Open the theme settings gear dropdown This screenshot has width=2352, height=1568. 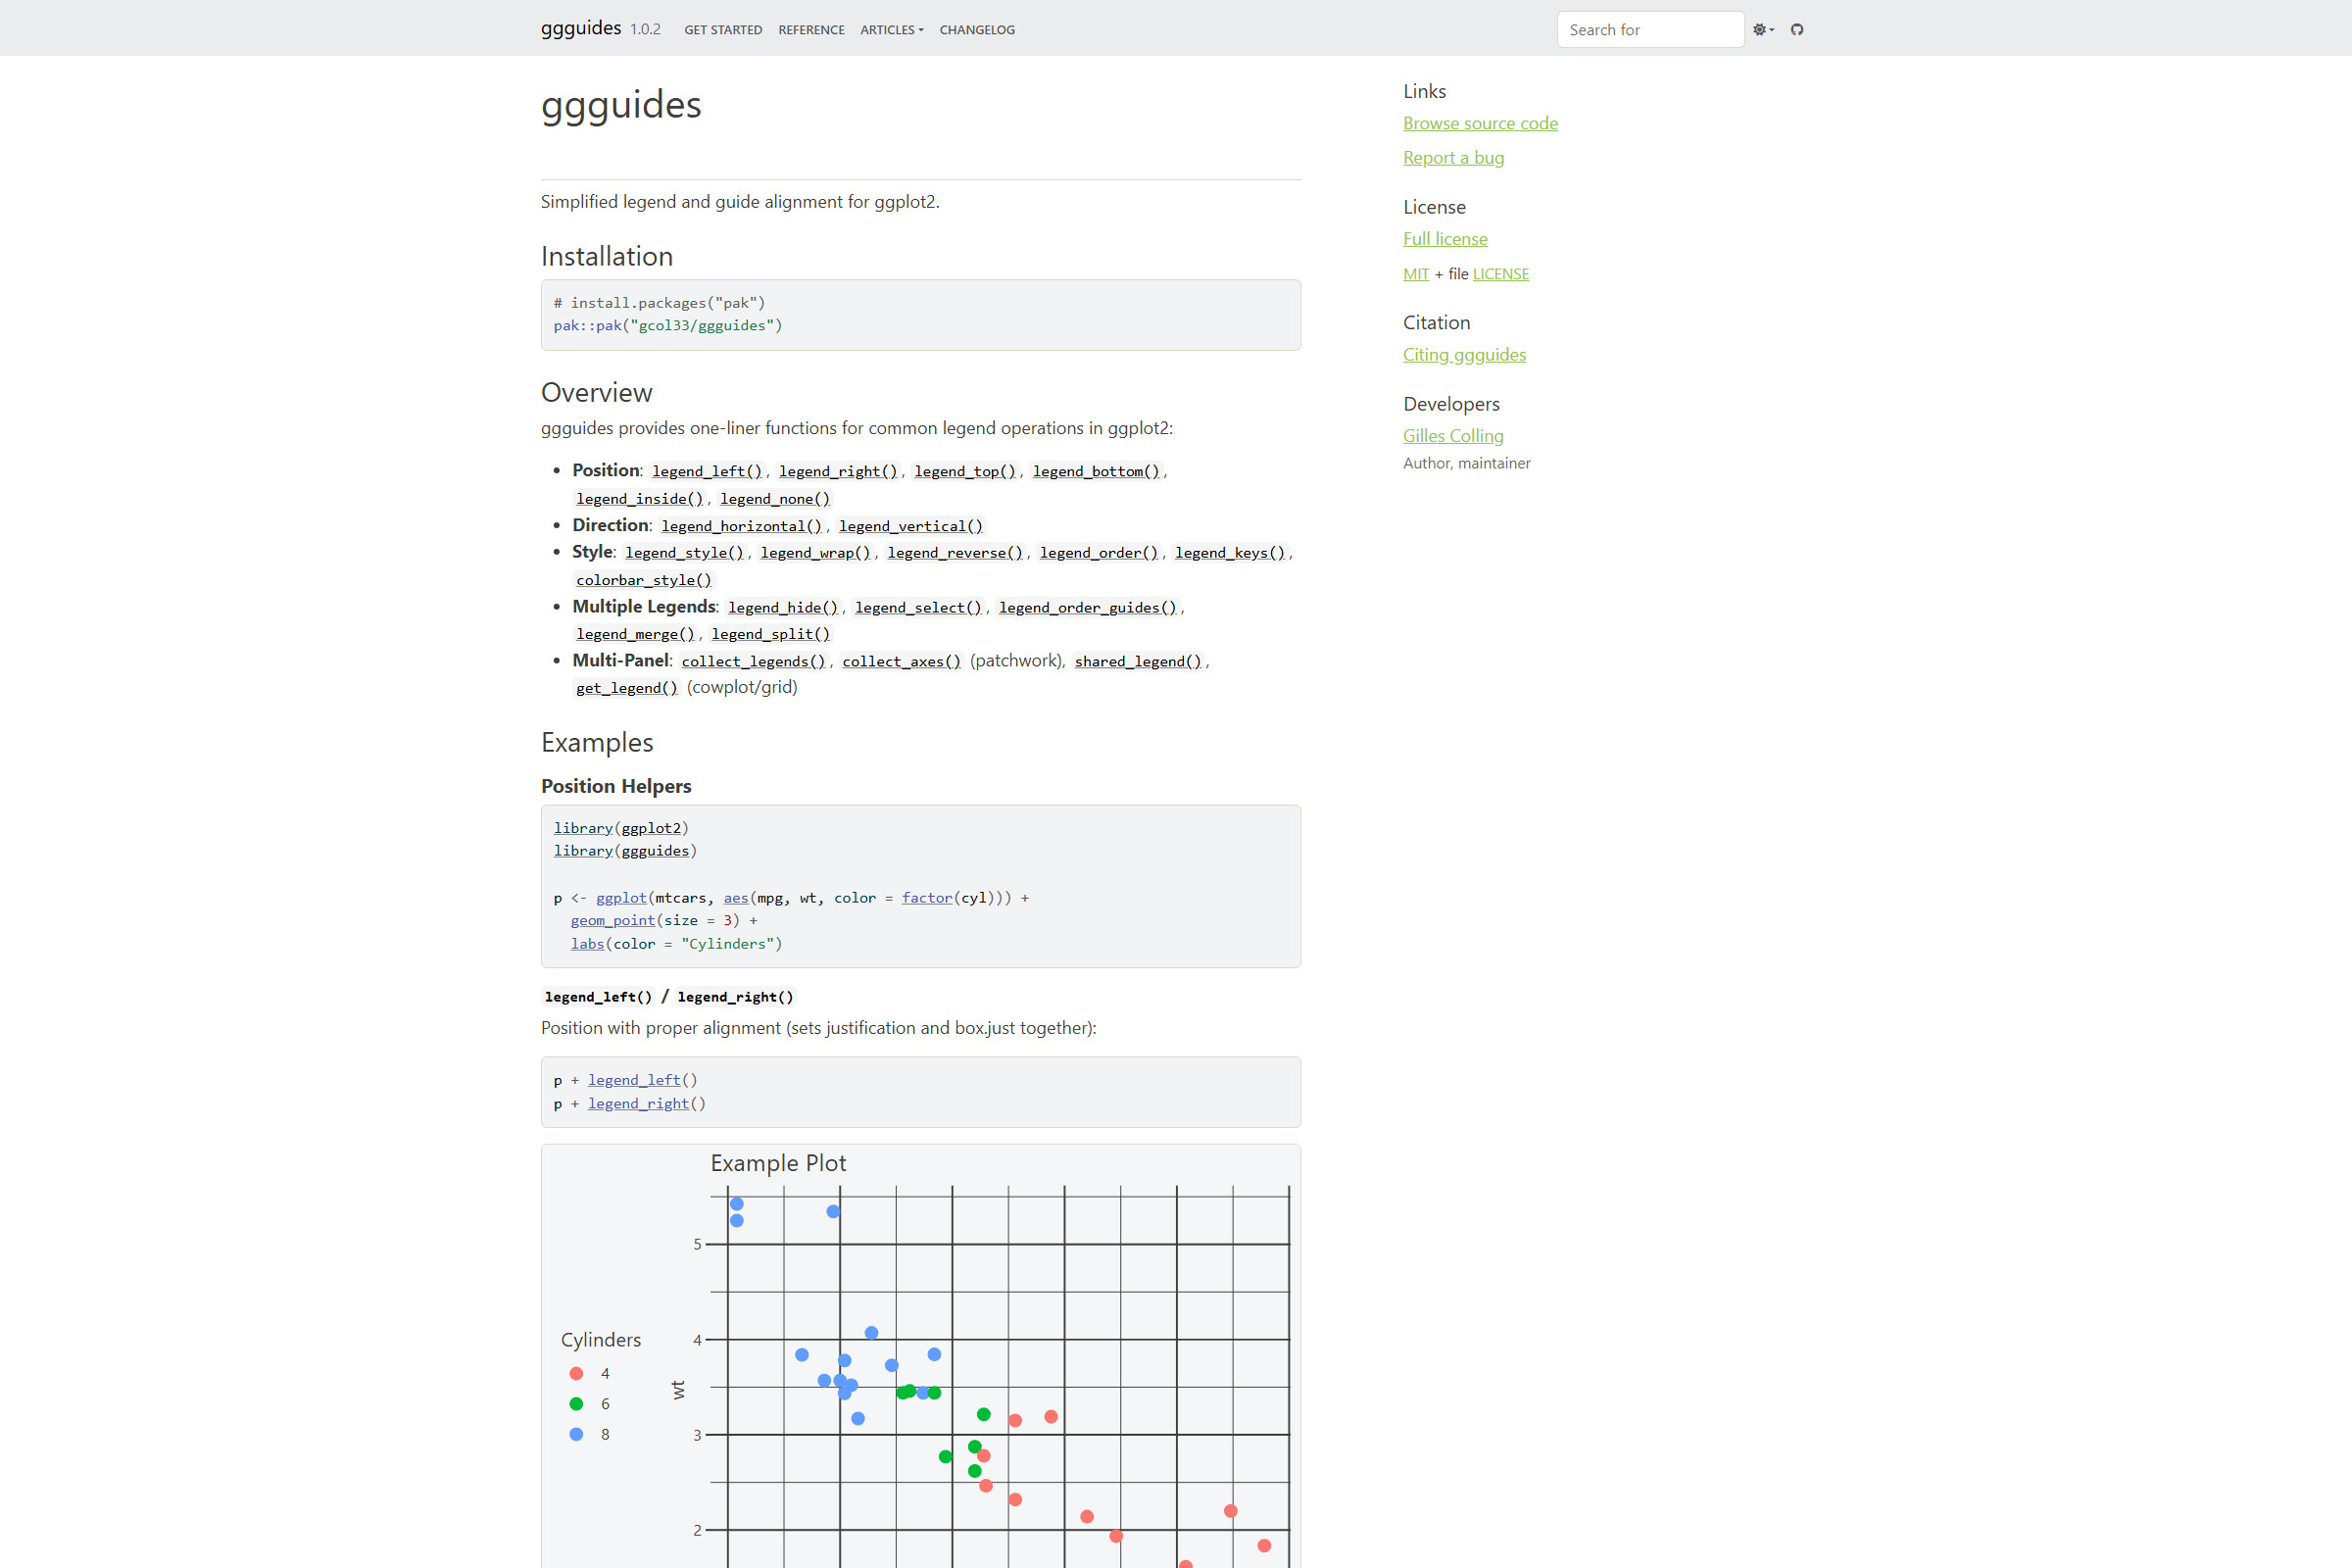pos(1762,30)
